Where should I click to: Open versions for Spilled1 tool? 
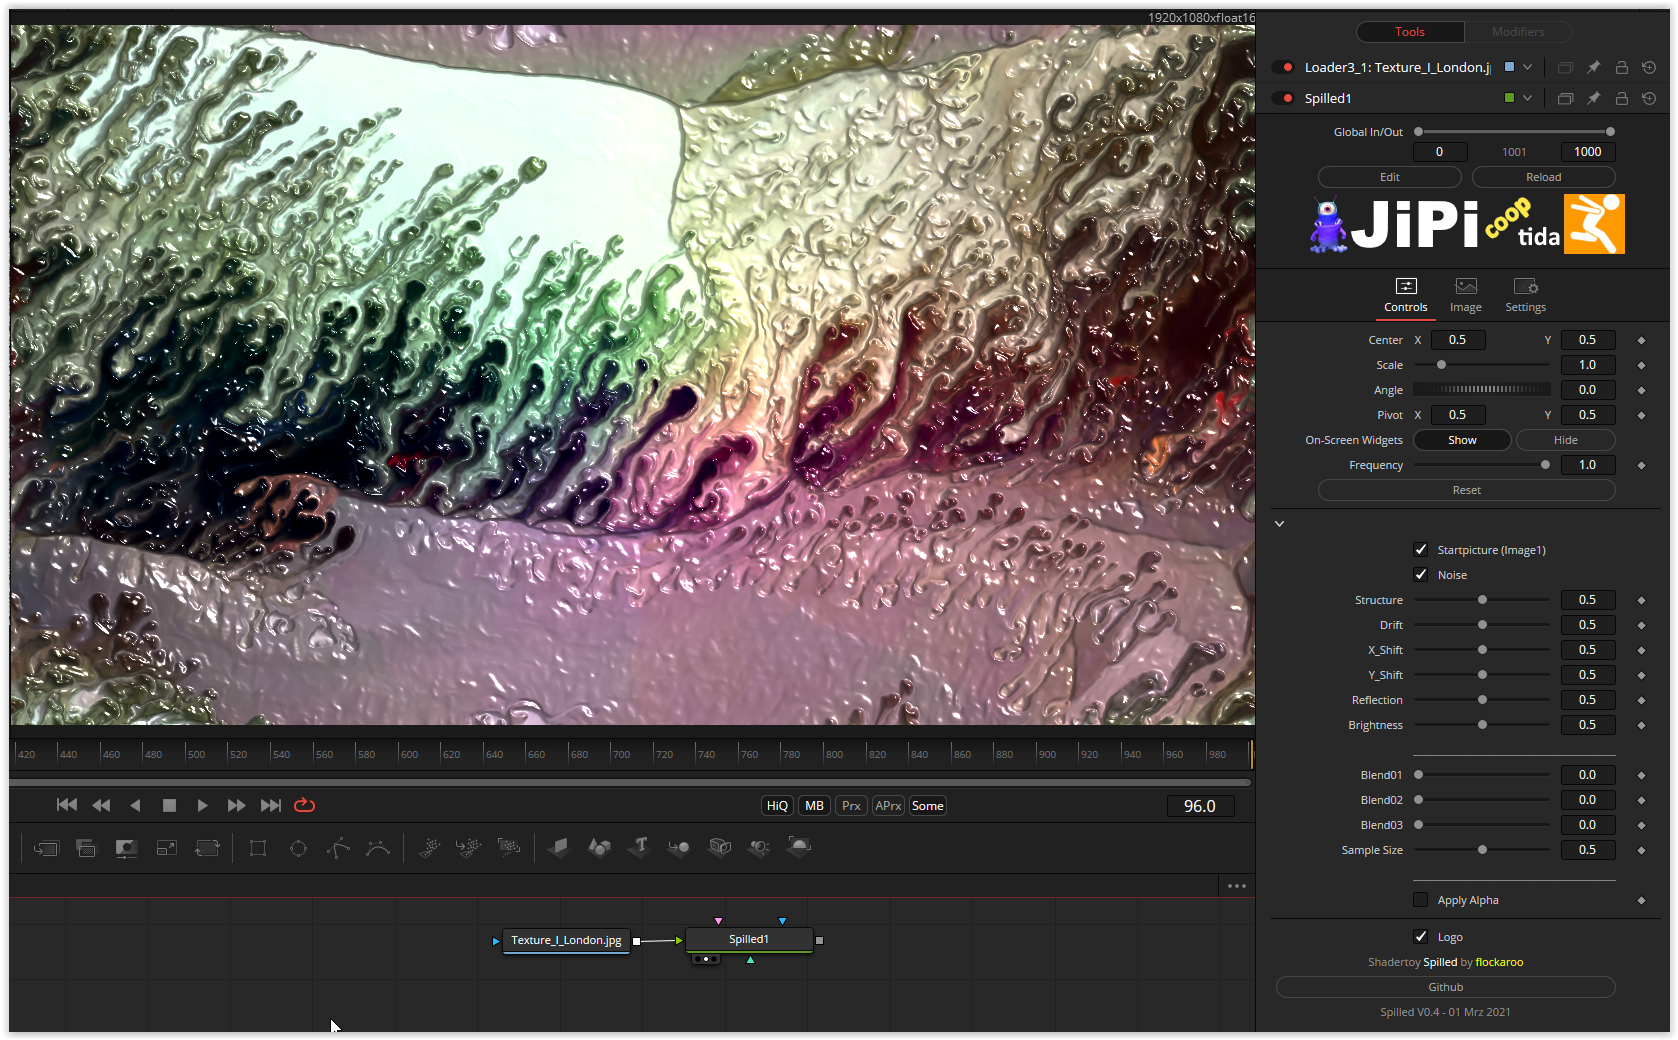click(x=1566, y=98)
